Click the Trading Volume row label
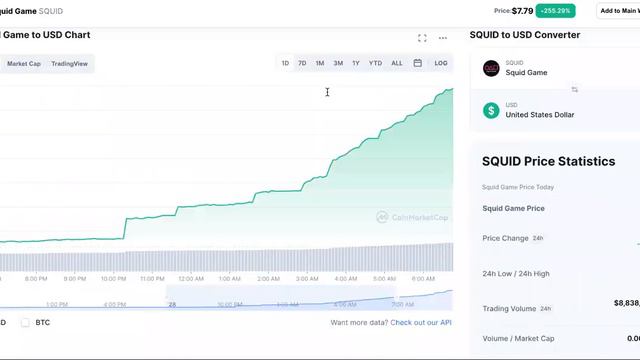The image size is (640, 360). pyautogui.click(x=509, y=309)
